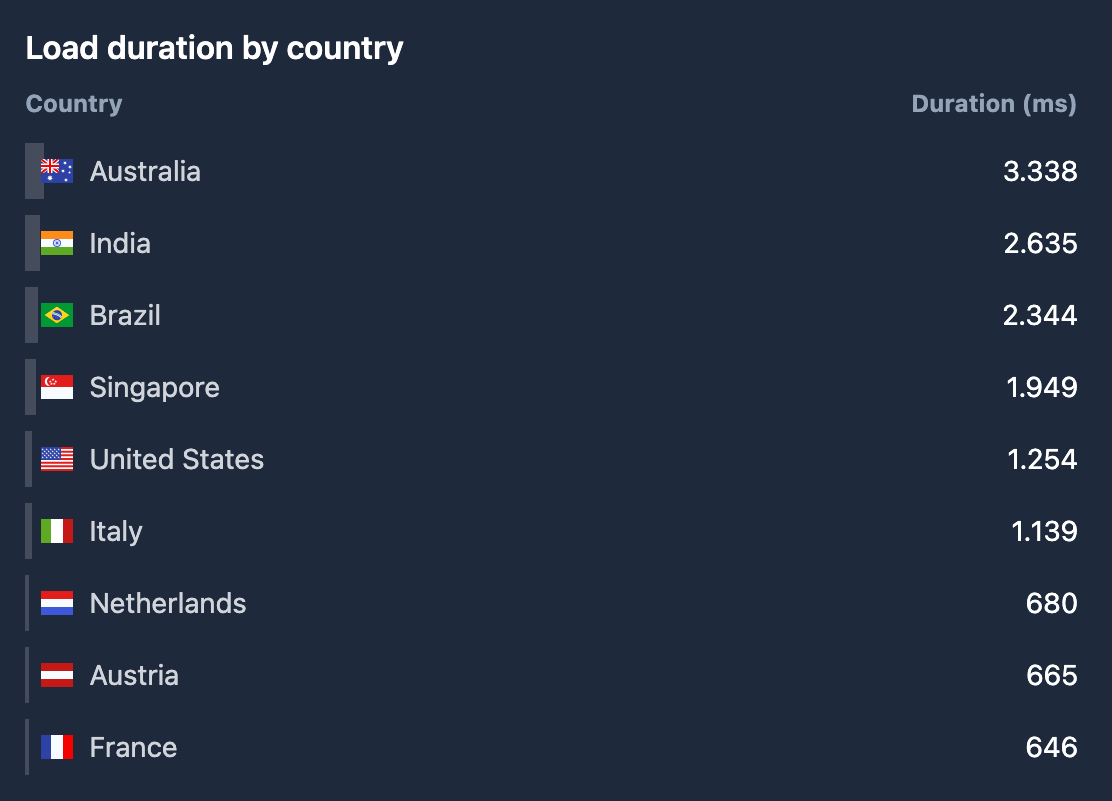Click the 3.338 duration value
Screen dimensions: 1112x801
(x=1040, y=171)
